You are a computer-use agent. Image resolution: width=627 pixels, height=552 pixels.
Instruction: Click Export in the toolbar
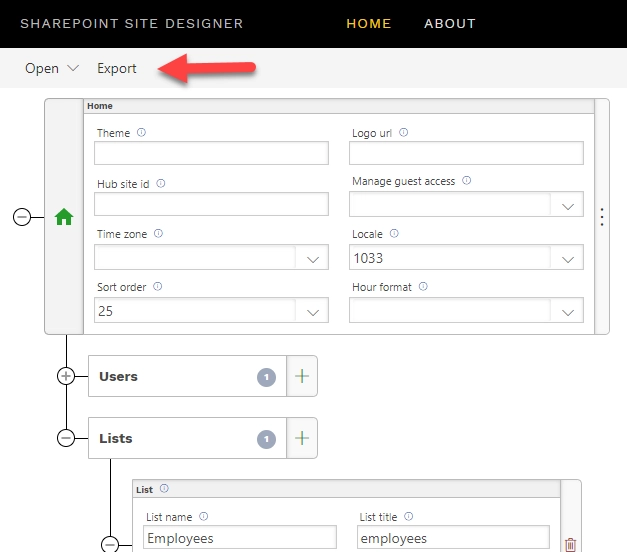pyautogui.click(x=117, y=68)
